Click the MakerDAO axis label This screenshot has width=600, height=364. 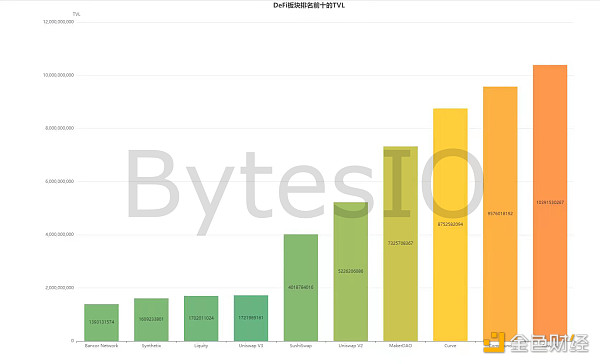point(401,346)
